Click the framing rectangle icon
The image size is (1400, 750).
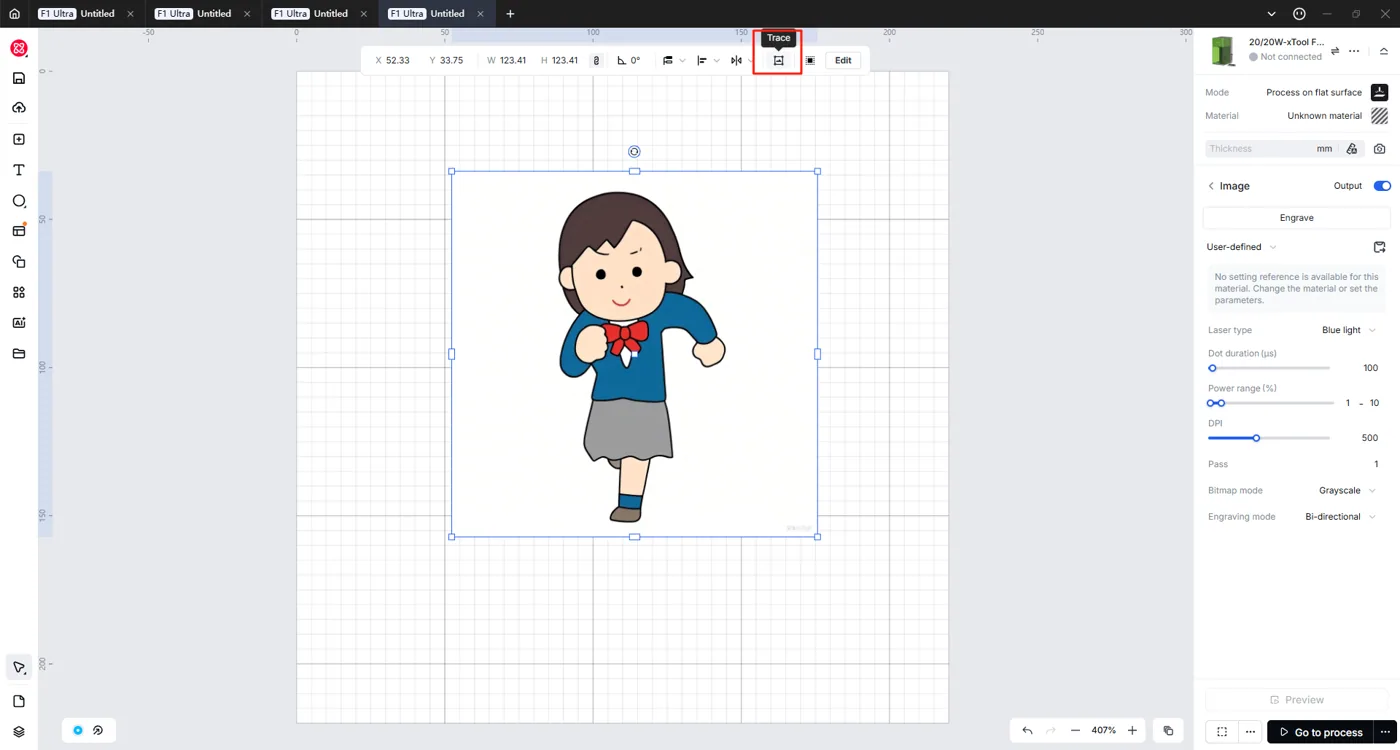1222,732
